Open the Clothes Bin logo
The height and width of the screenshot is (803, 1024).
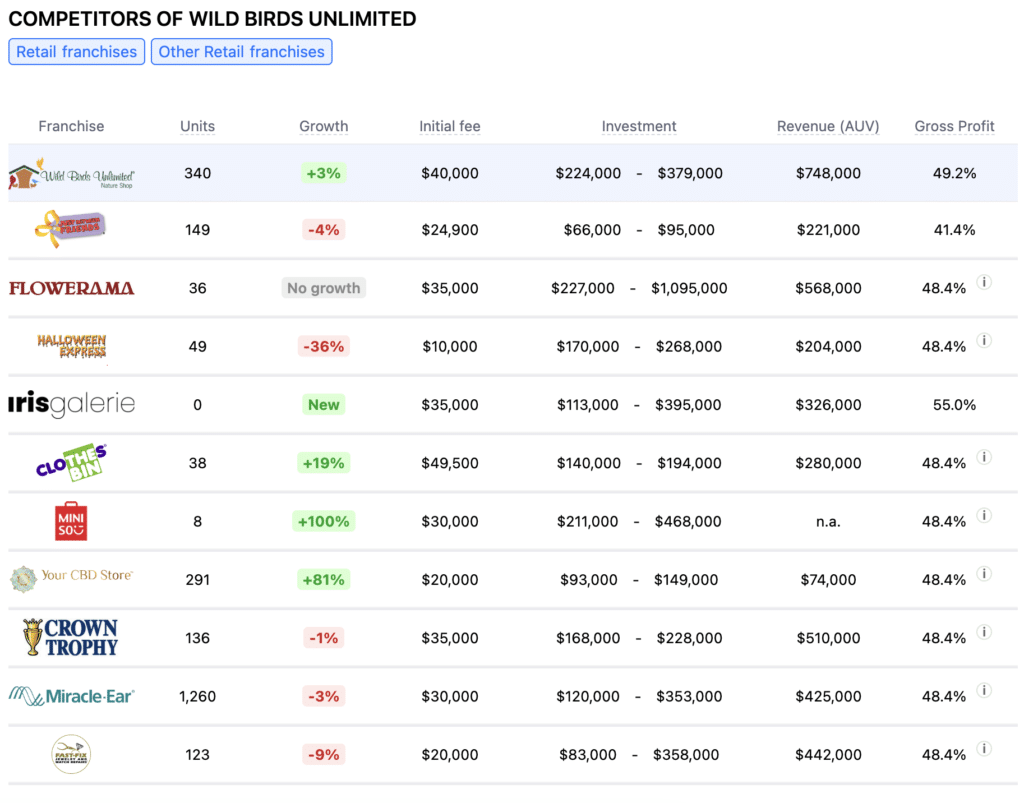click(x=71, y=462)
